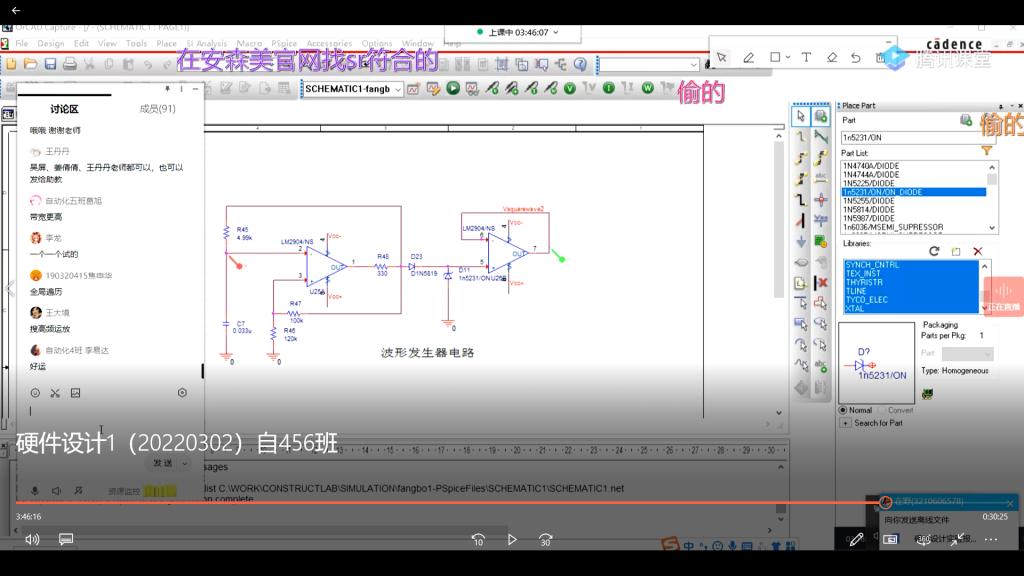Expand the SCHEMATIC1-fangb simulation profile dropdown
Screen dimensions: 1024x576
pyautogui.click(x=398, y=89)
